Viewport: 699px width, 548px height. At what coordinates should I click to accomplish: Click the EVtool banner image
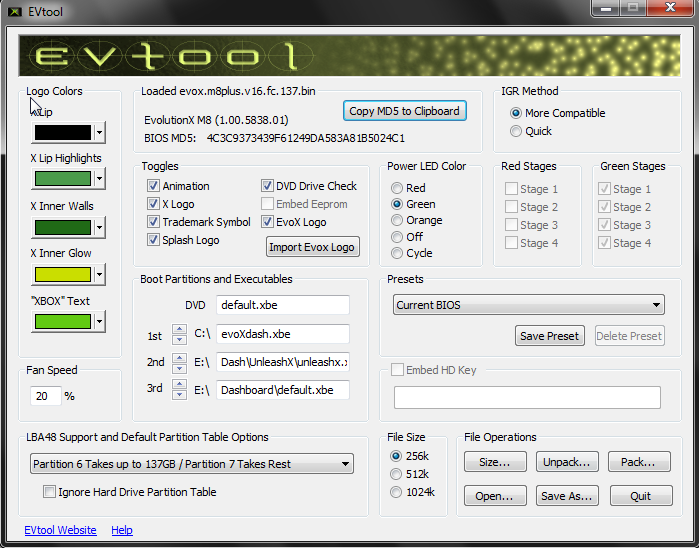point(350,56)
